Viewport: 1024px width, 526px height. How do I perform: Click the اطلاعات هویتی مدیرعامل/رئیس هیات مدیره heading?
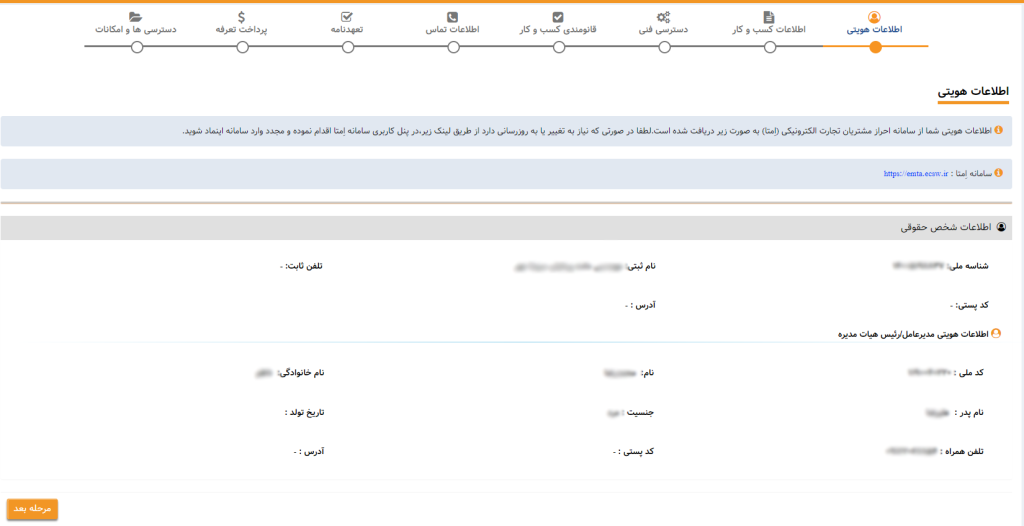[x=913, y=334]
